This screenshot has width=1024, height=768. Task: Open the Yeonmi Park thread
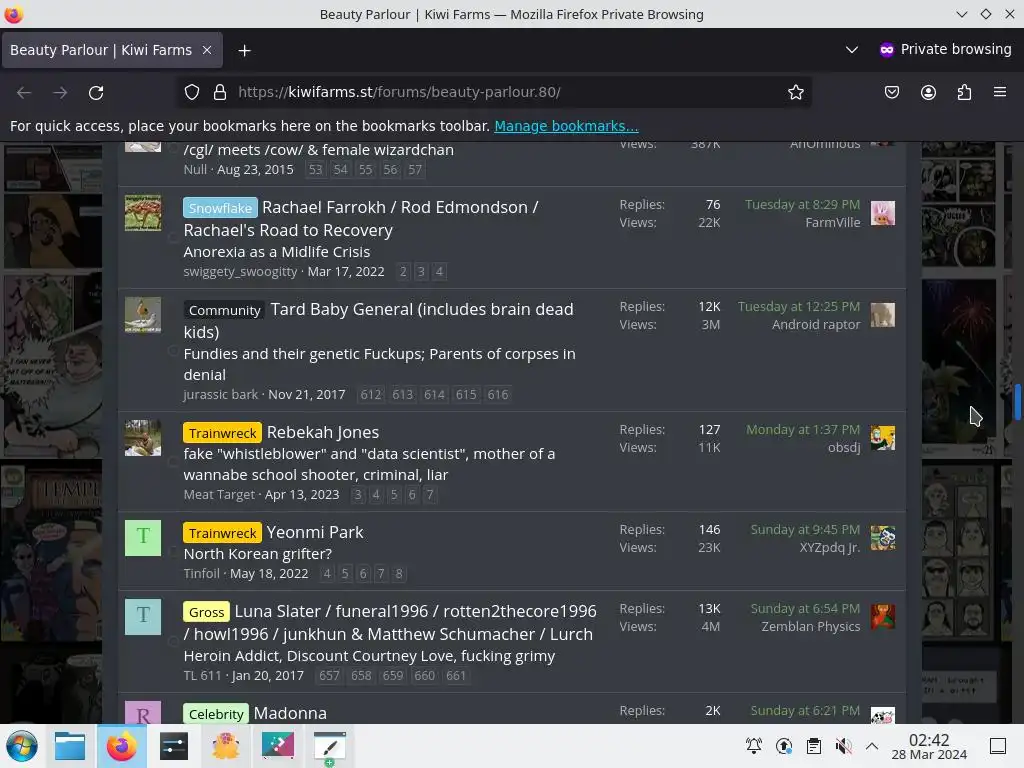tap(315, 532)
